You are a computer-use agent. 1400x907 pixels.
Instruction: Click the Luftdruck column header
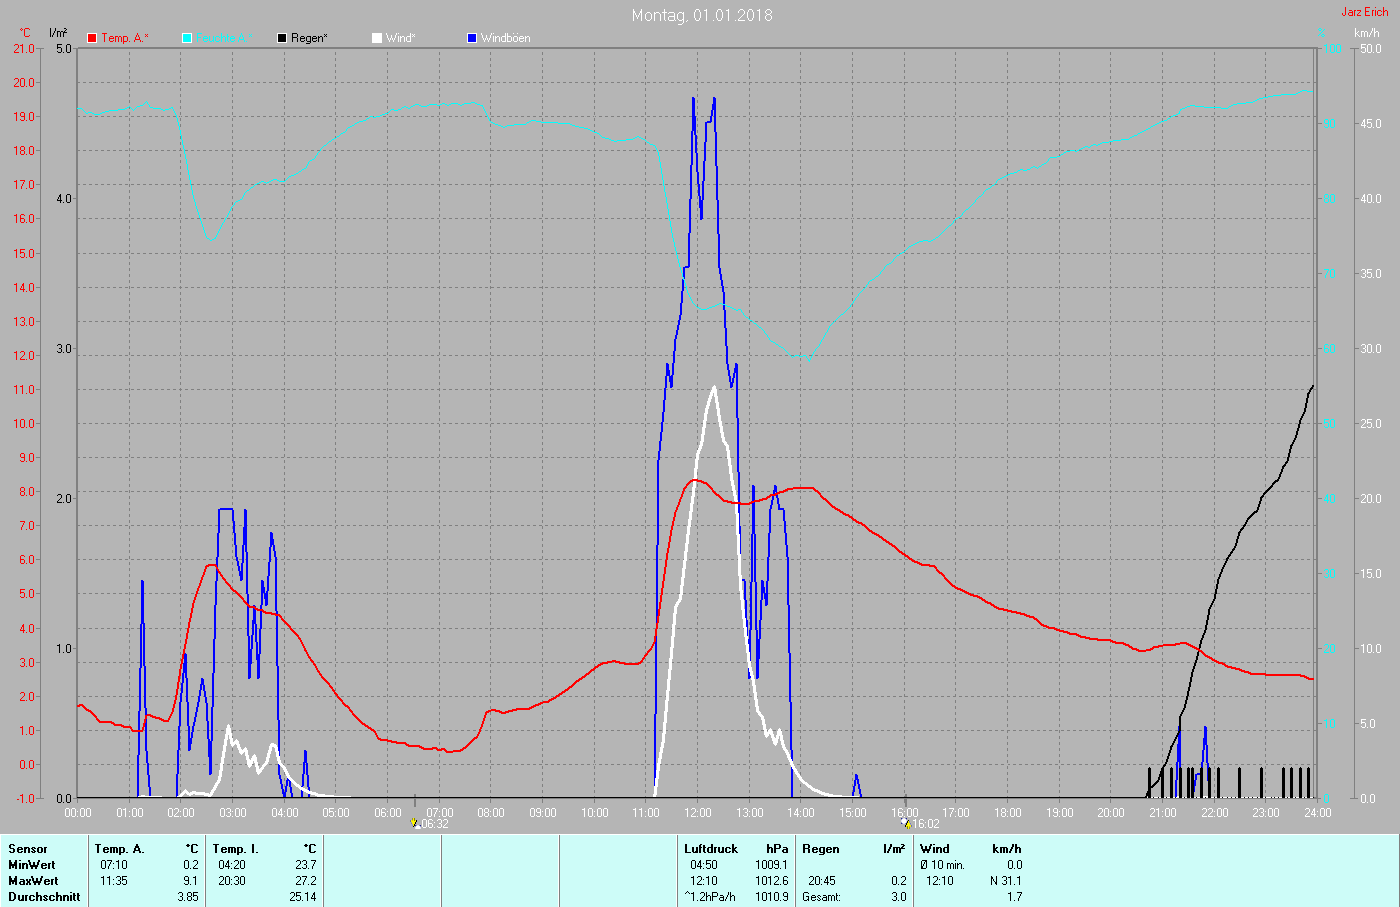pyautogui.click(x=711, y=849)
